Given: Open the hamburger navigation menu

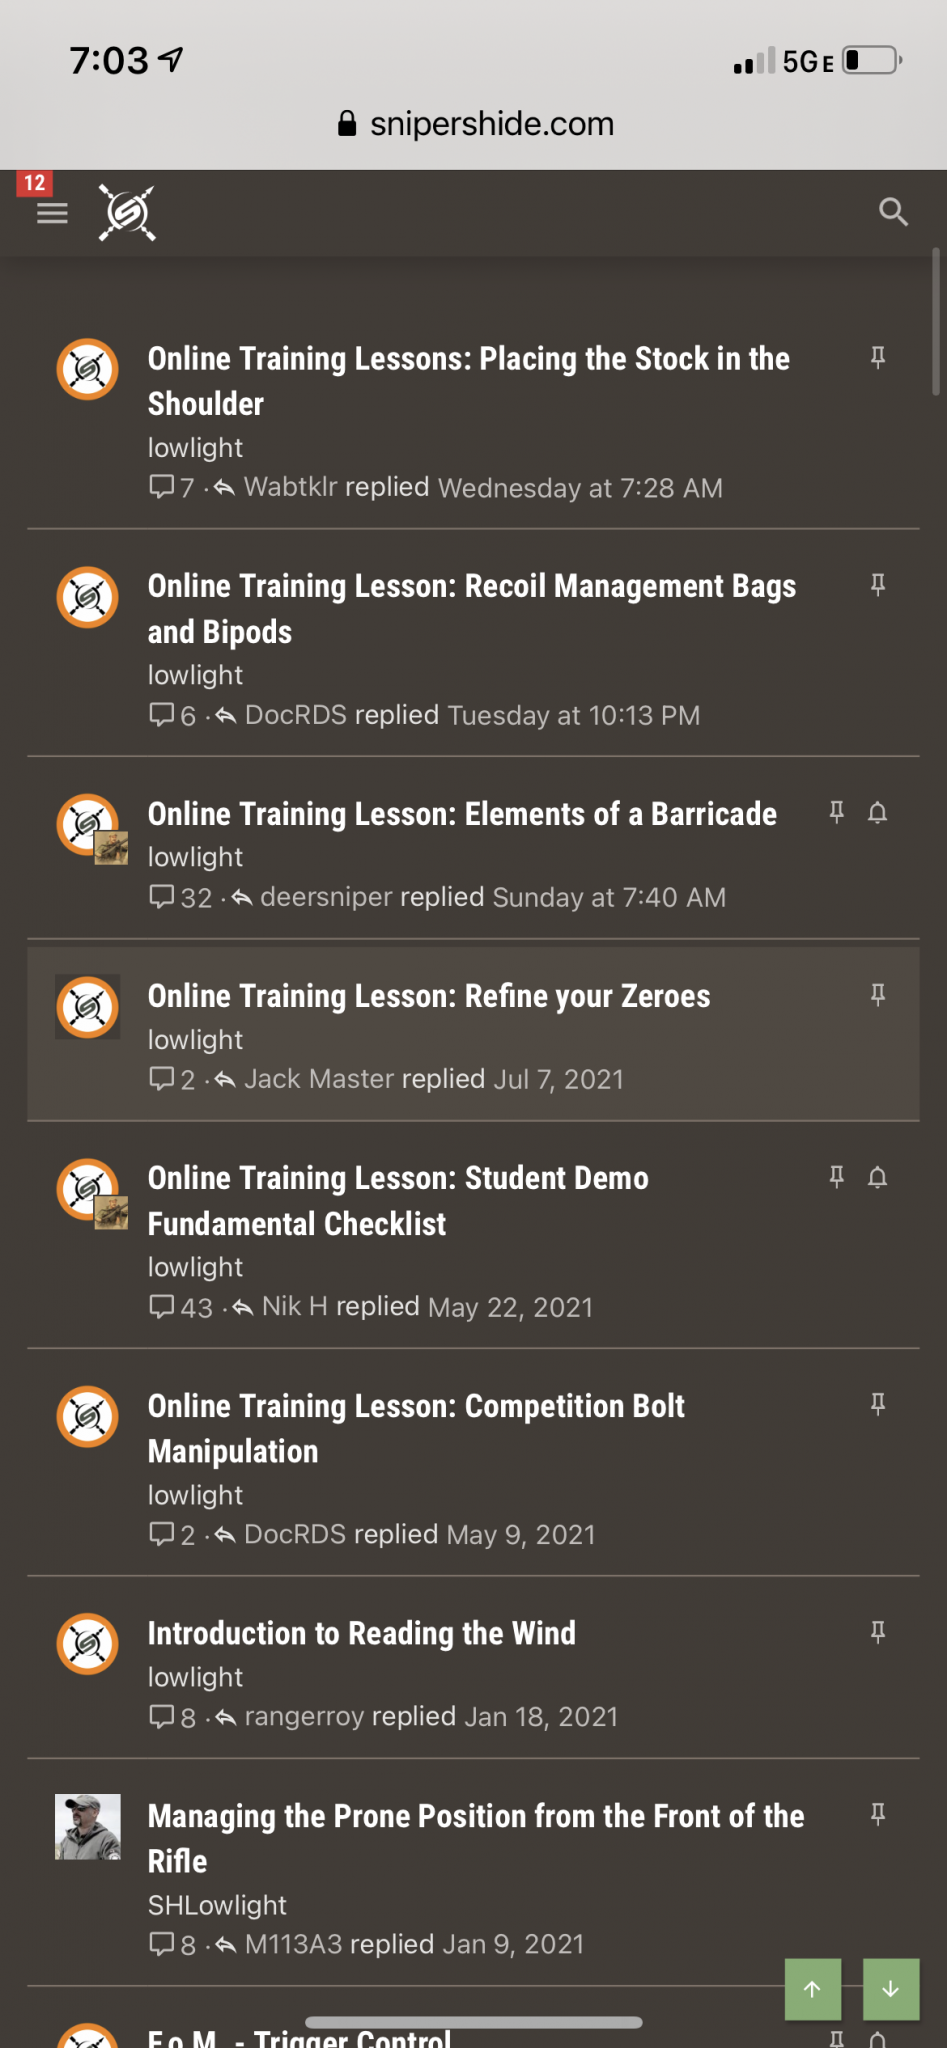Looking at the screenshot, I should (52, 213).
